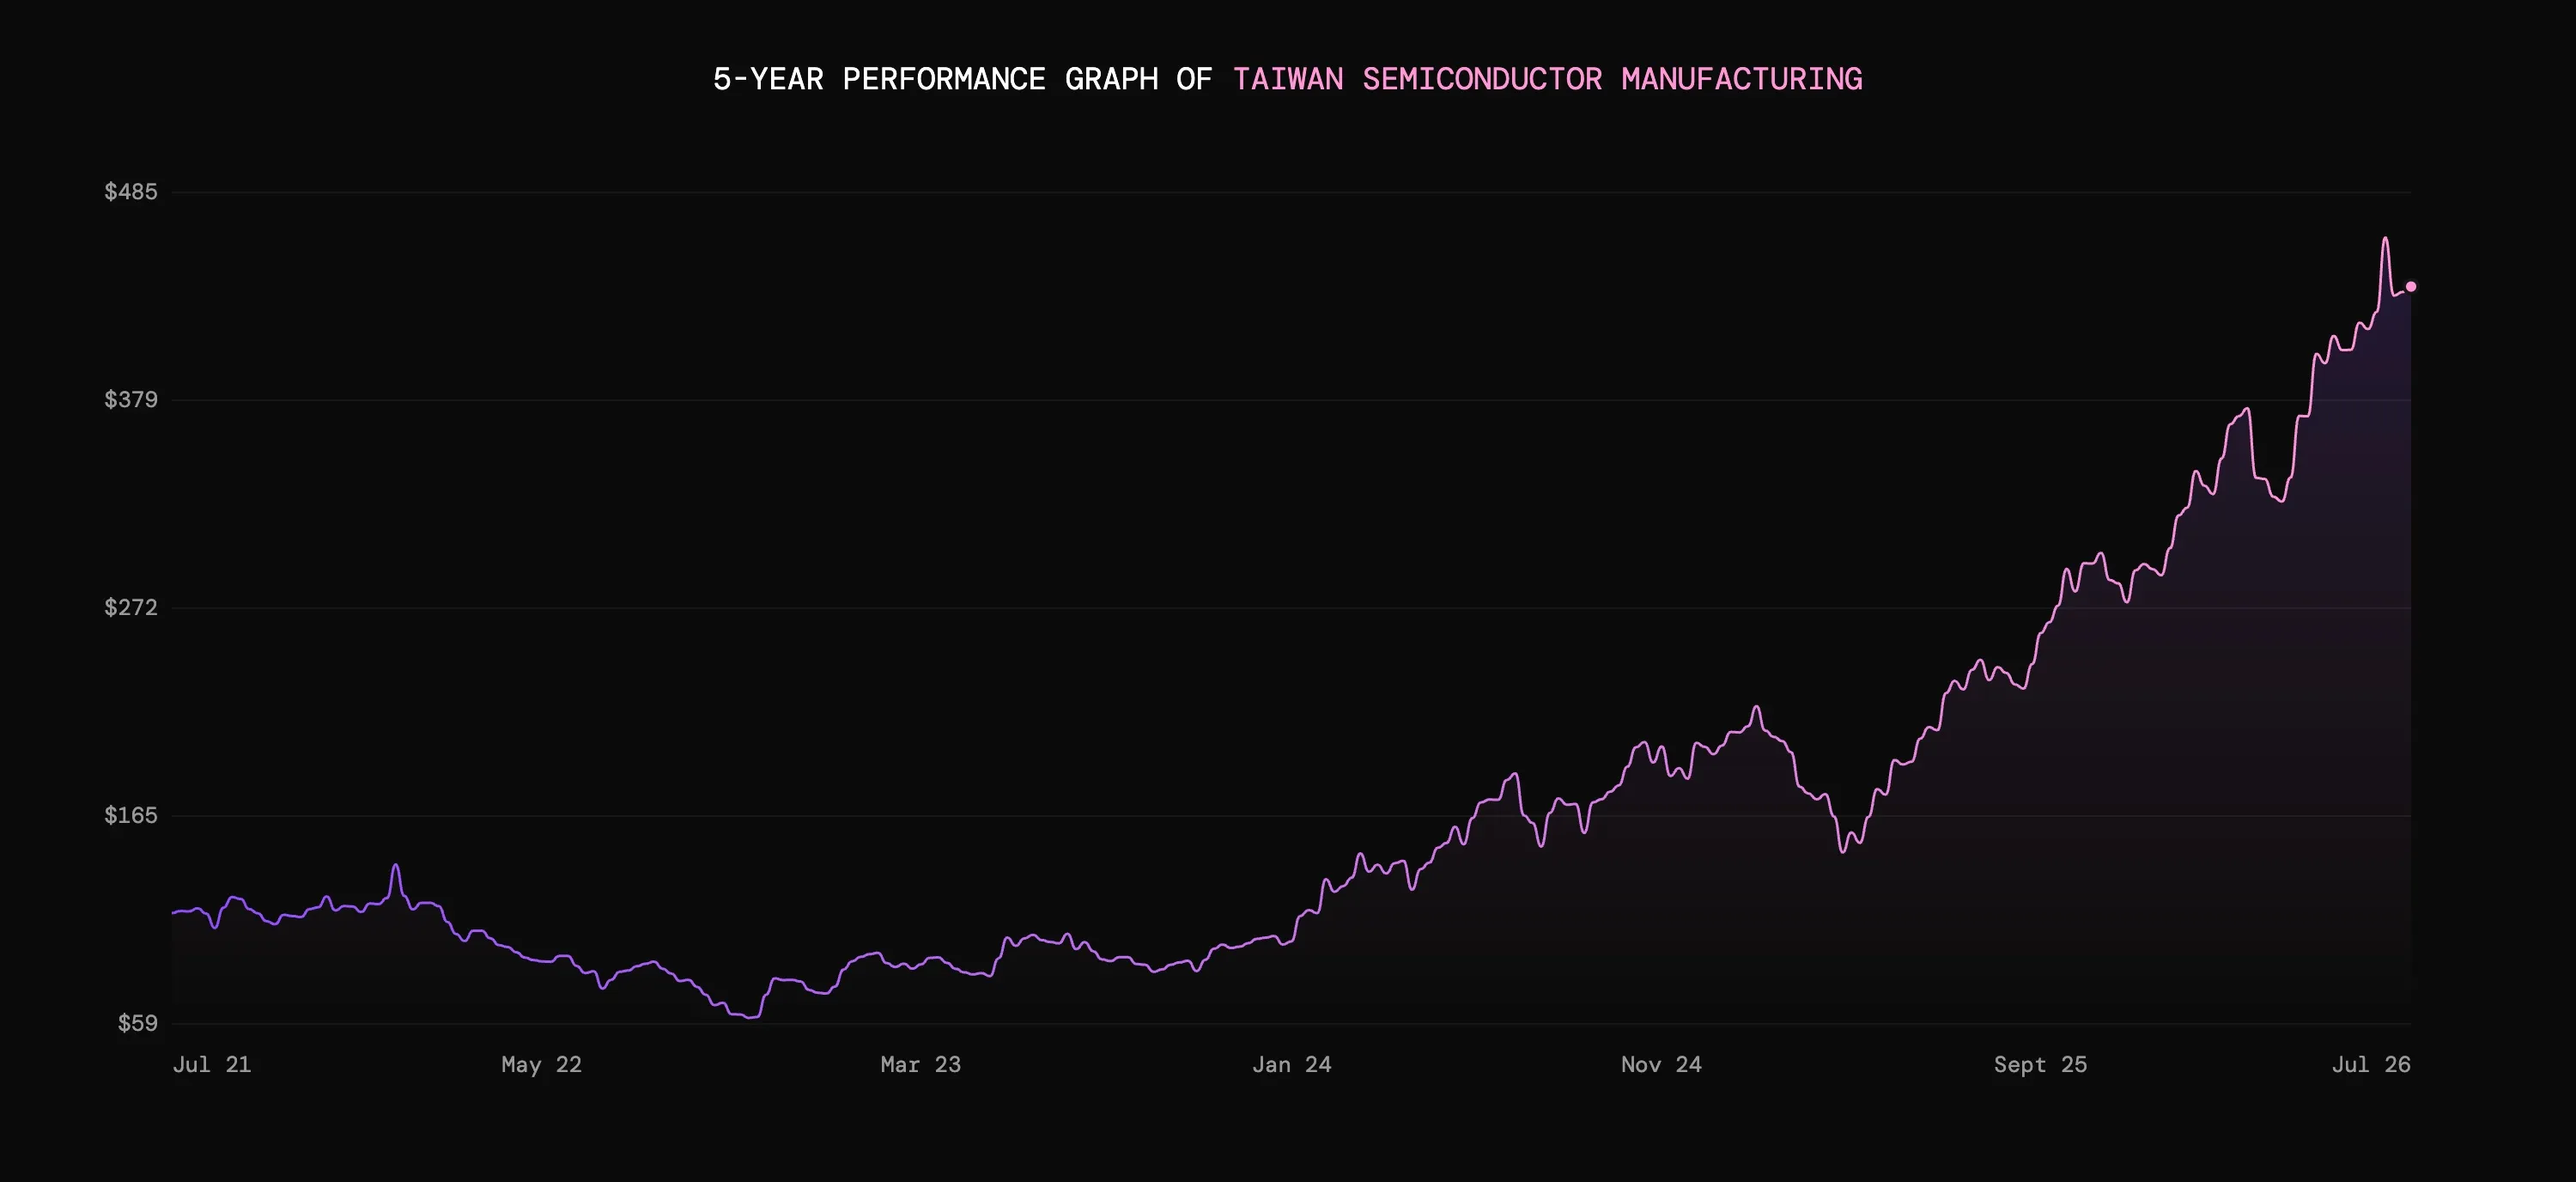Click the 5-Year Performance Graph Of heading
Viewport: 2576px width, 1182px height.
pos(962,79)
